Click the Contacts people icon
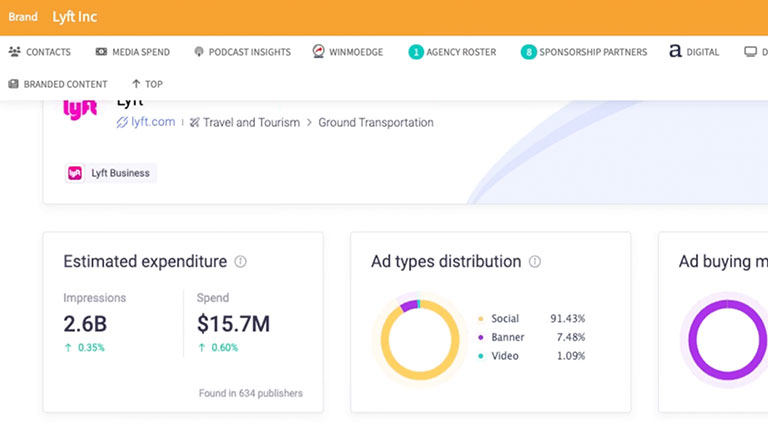Viewport: 768px width, 439px height. click(x=15, y=51)
